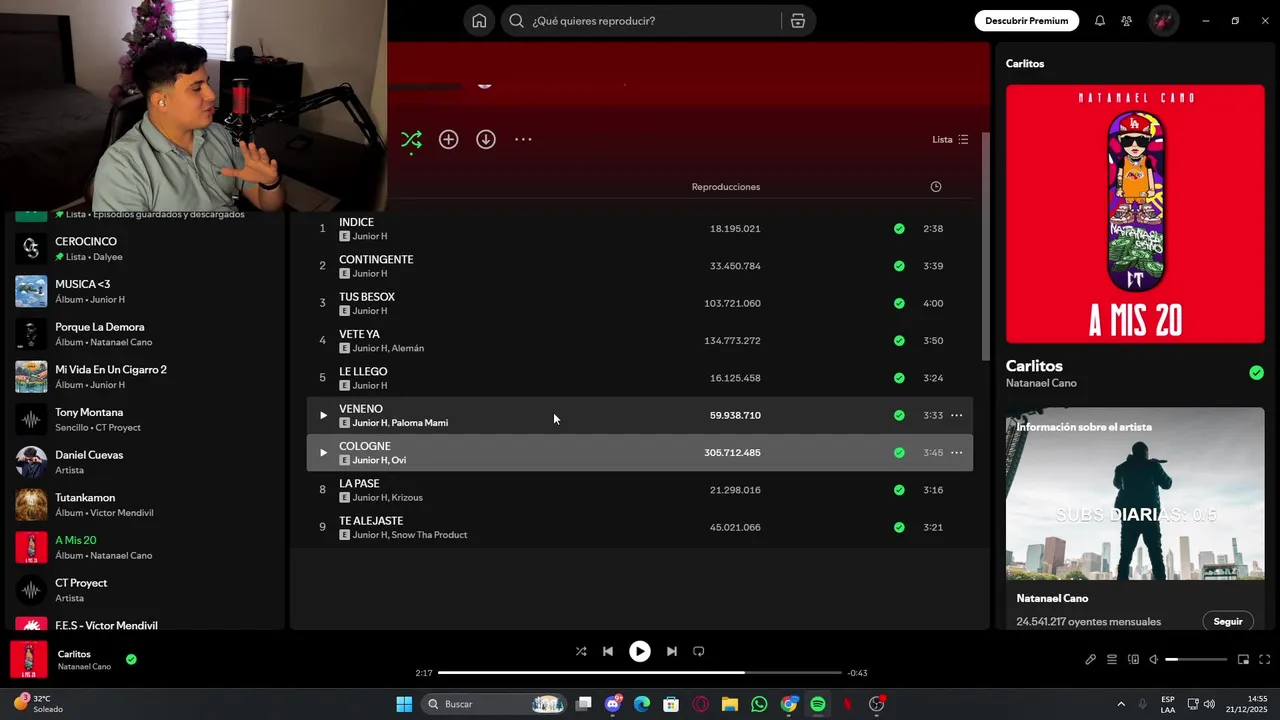Play the VENENO track
The height and width of the screenshot is (720, 1280).
(323, 415)
